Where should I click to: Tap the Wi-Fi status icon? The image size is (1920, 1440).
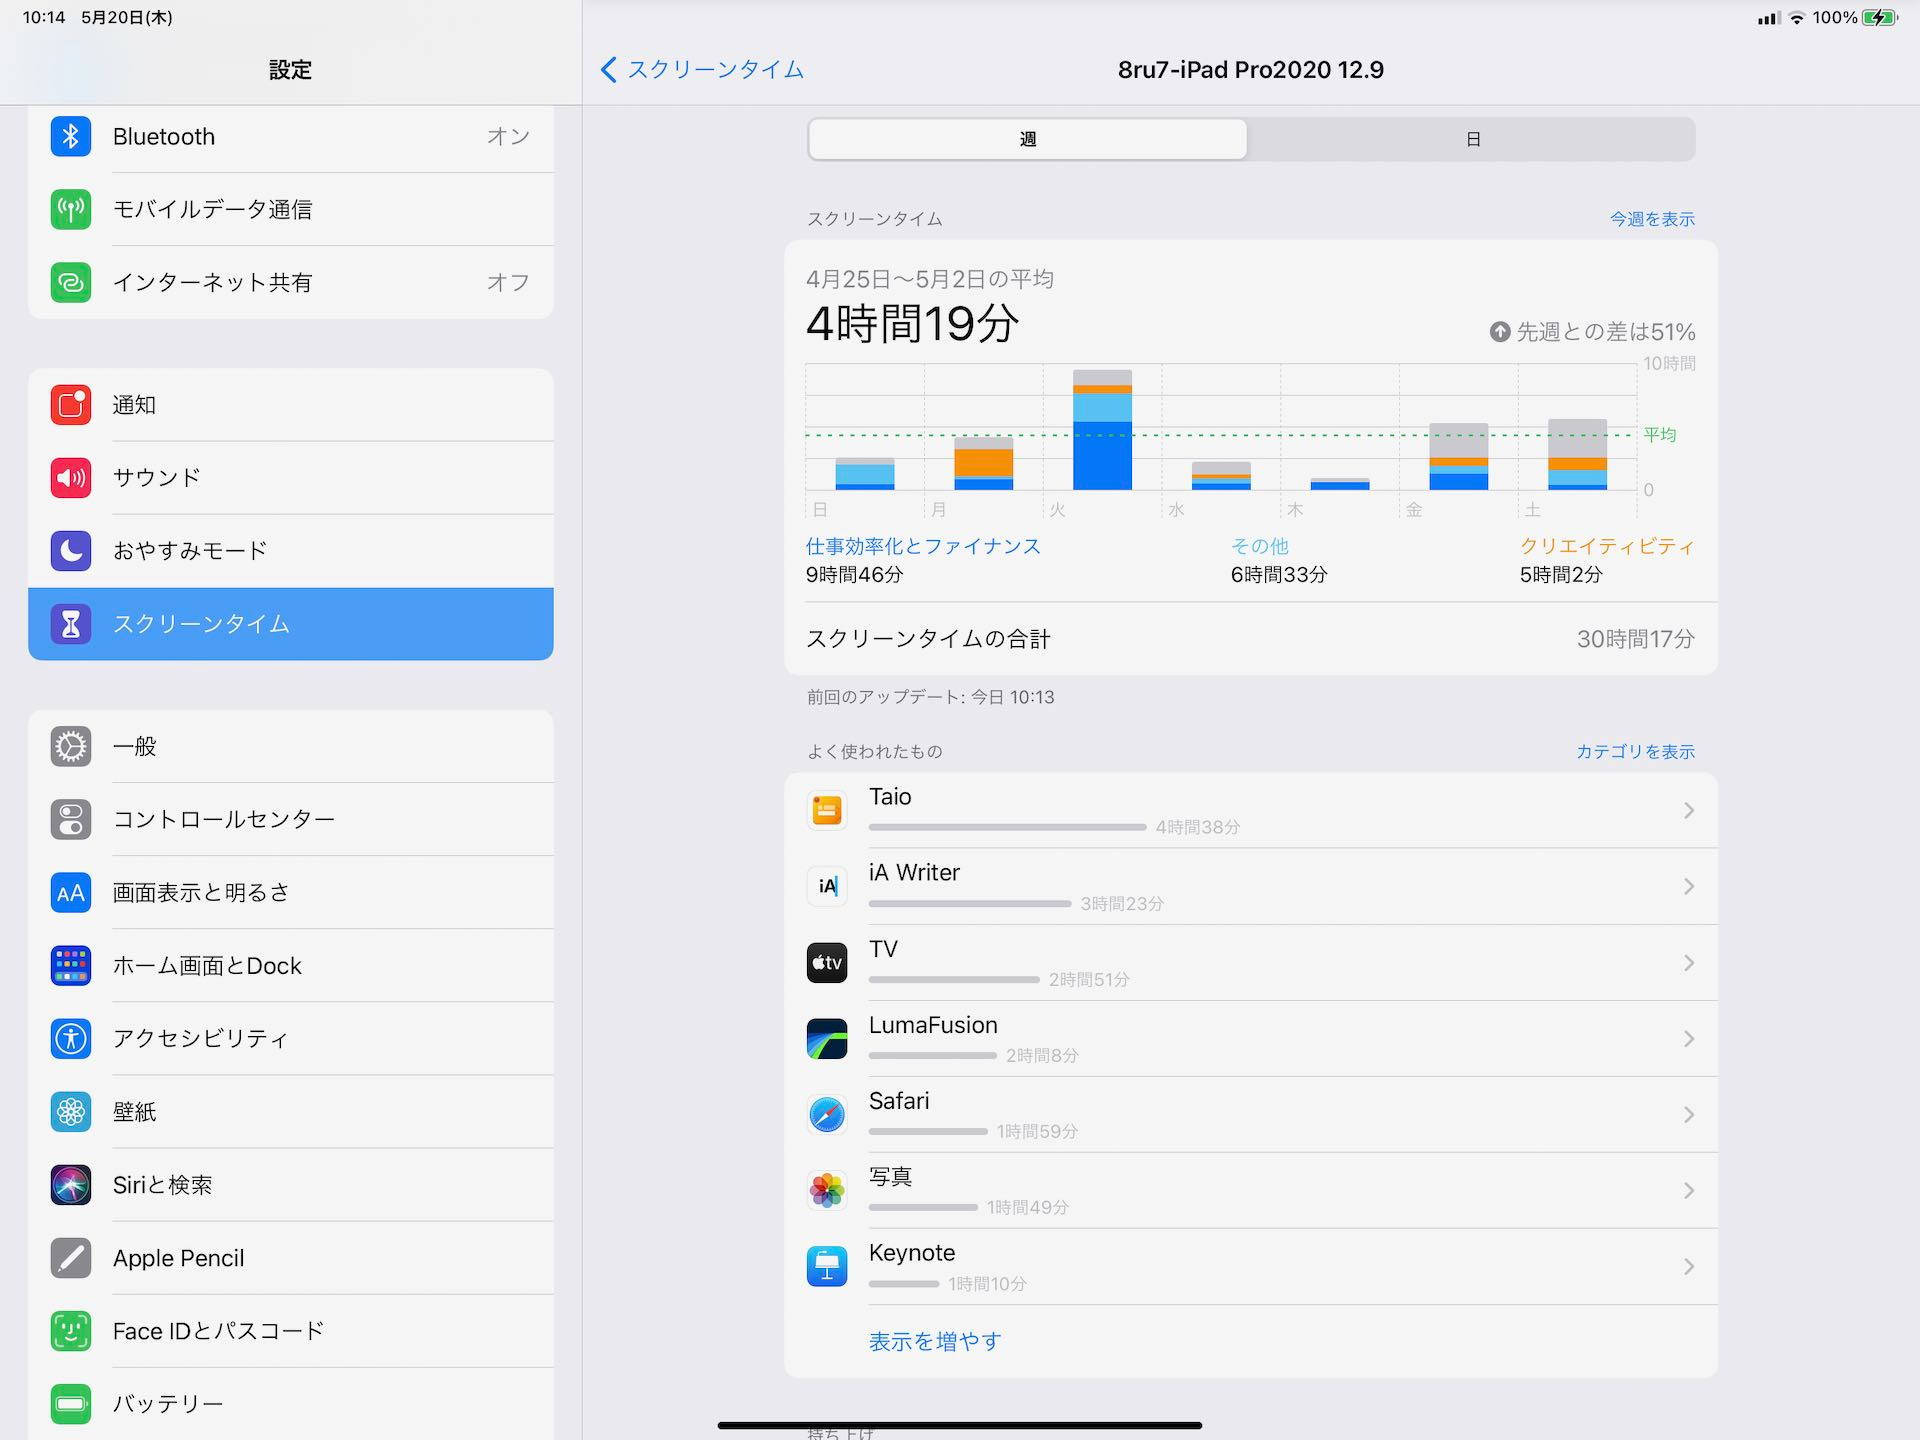(x=1797, y=18)
